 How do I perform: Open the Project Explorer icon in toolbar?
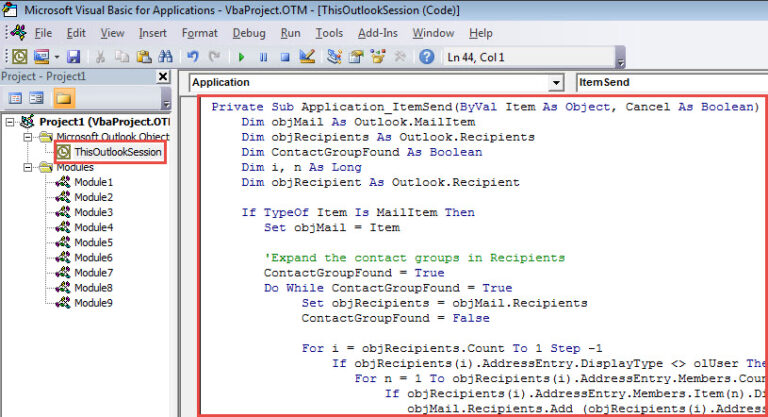(335, 57)
